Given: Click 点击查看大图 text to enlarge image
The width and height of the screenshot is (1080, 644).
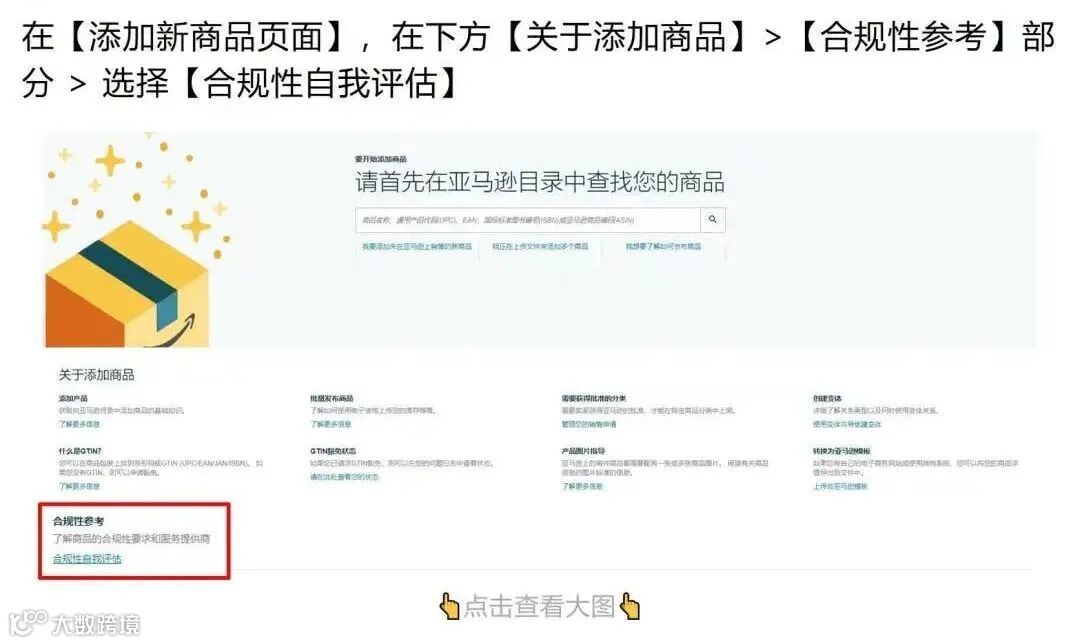Looking at the screenshot, I should [x=539, y=607].
